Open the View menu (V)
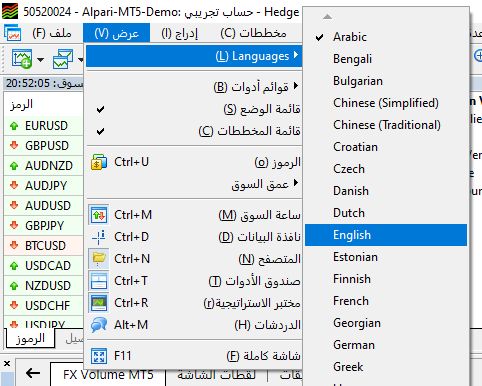482x386 pixels. point(117,33)
